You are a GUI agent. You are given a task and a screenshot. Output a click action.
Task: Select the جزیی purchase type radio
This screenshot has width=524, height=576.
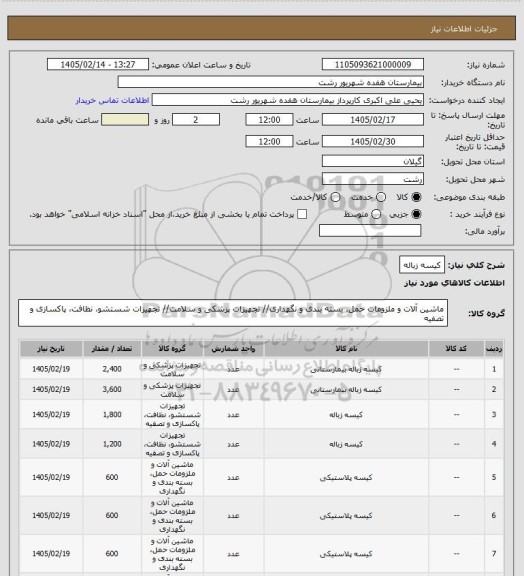(416, 214)
